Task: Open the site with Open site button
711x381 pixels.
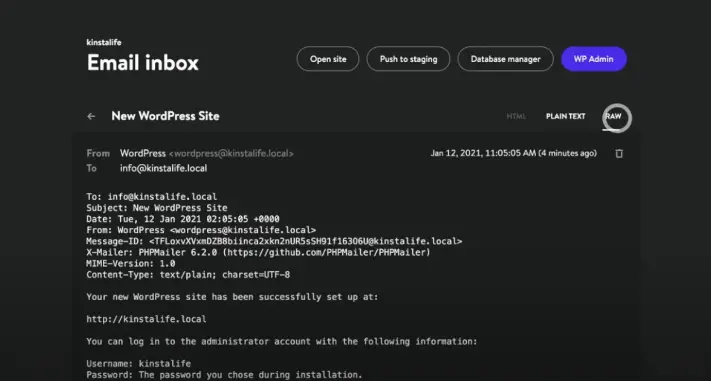Action: [328, 59]
